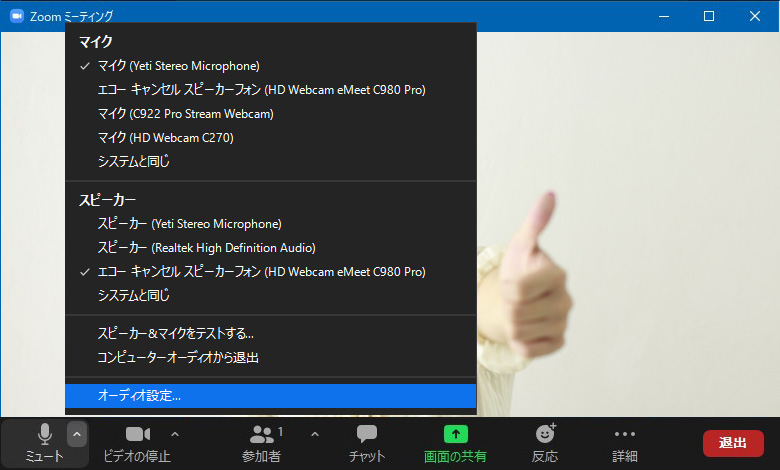Open the 参加者 participants panel
The height and width of the screenshot is (470, 780).
tap(264, 435)
